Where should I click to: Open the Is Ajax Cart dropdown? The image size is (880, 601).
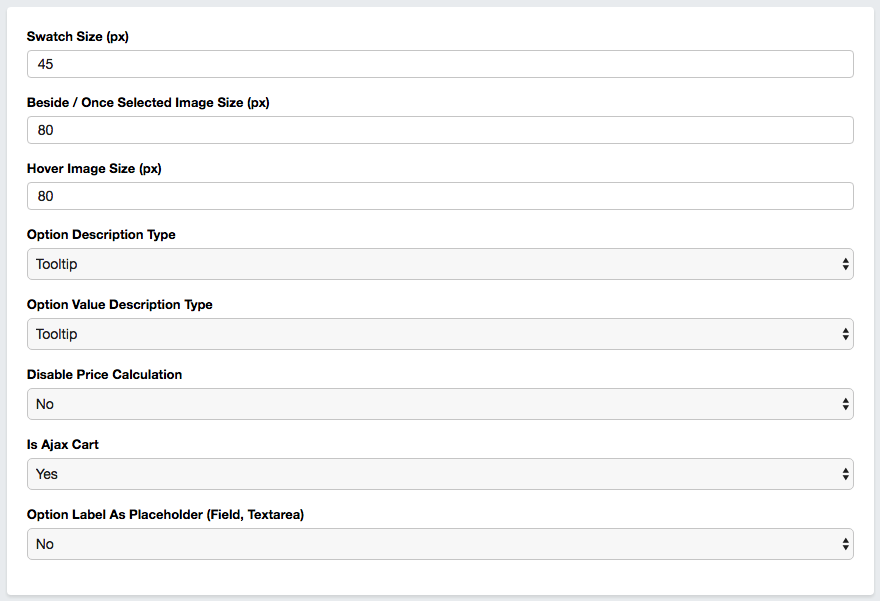tap(440, 474)
